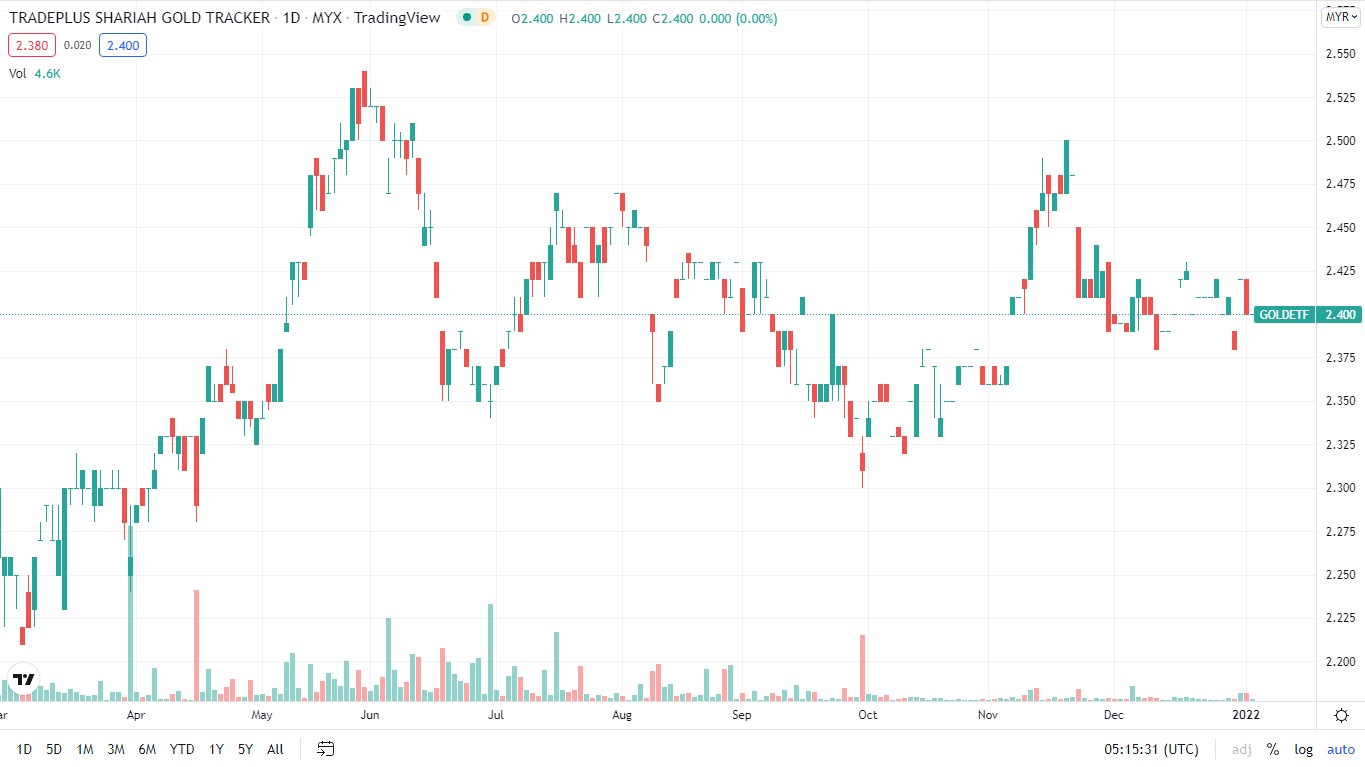Click the TradingView link in the header
This screenshot has height=767, width=1365.
pyautogui.click(x=398, y=17)
